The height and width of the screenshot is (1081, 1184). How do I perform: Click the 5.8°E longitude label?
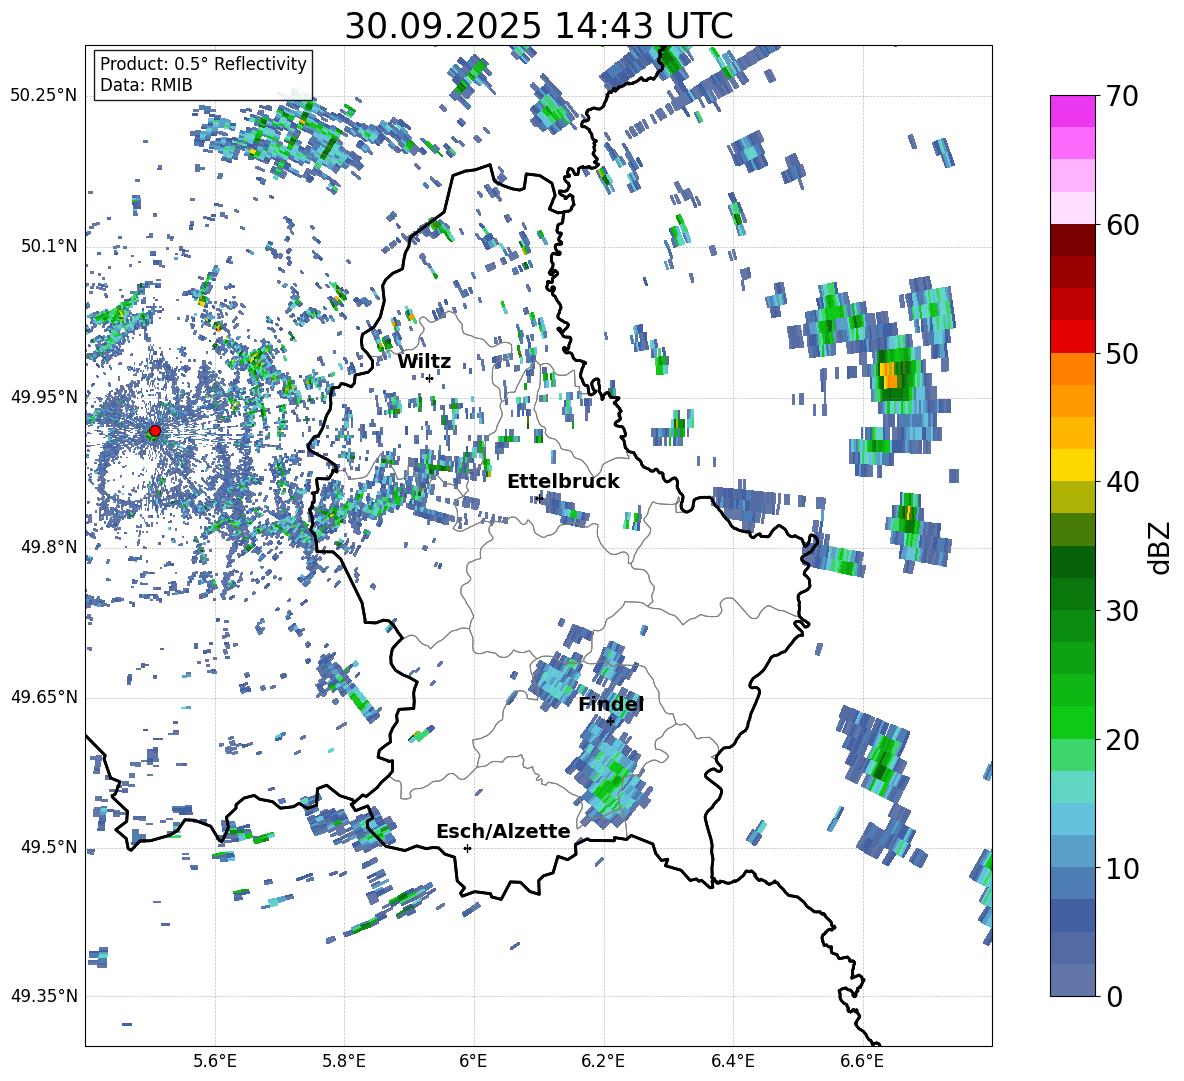point(344,1061)
